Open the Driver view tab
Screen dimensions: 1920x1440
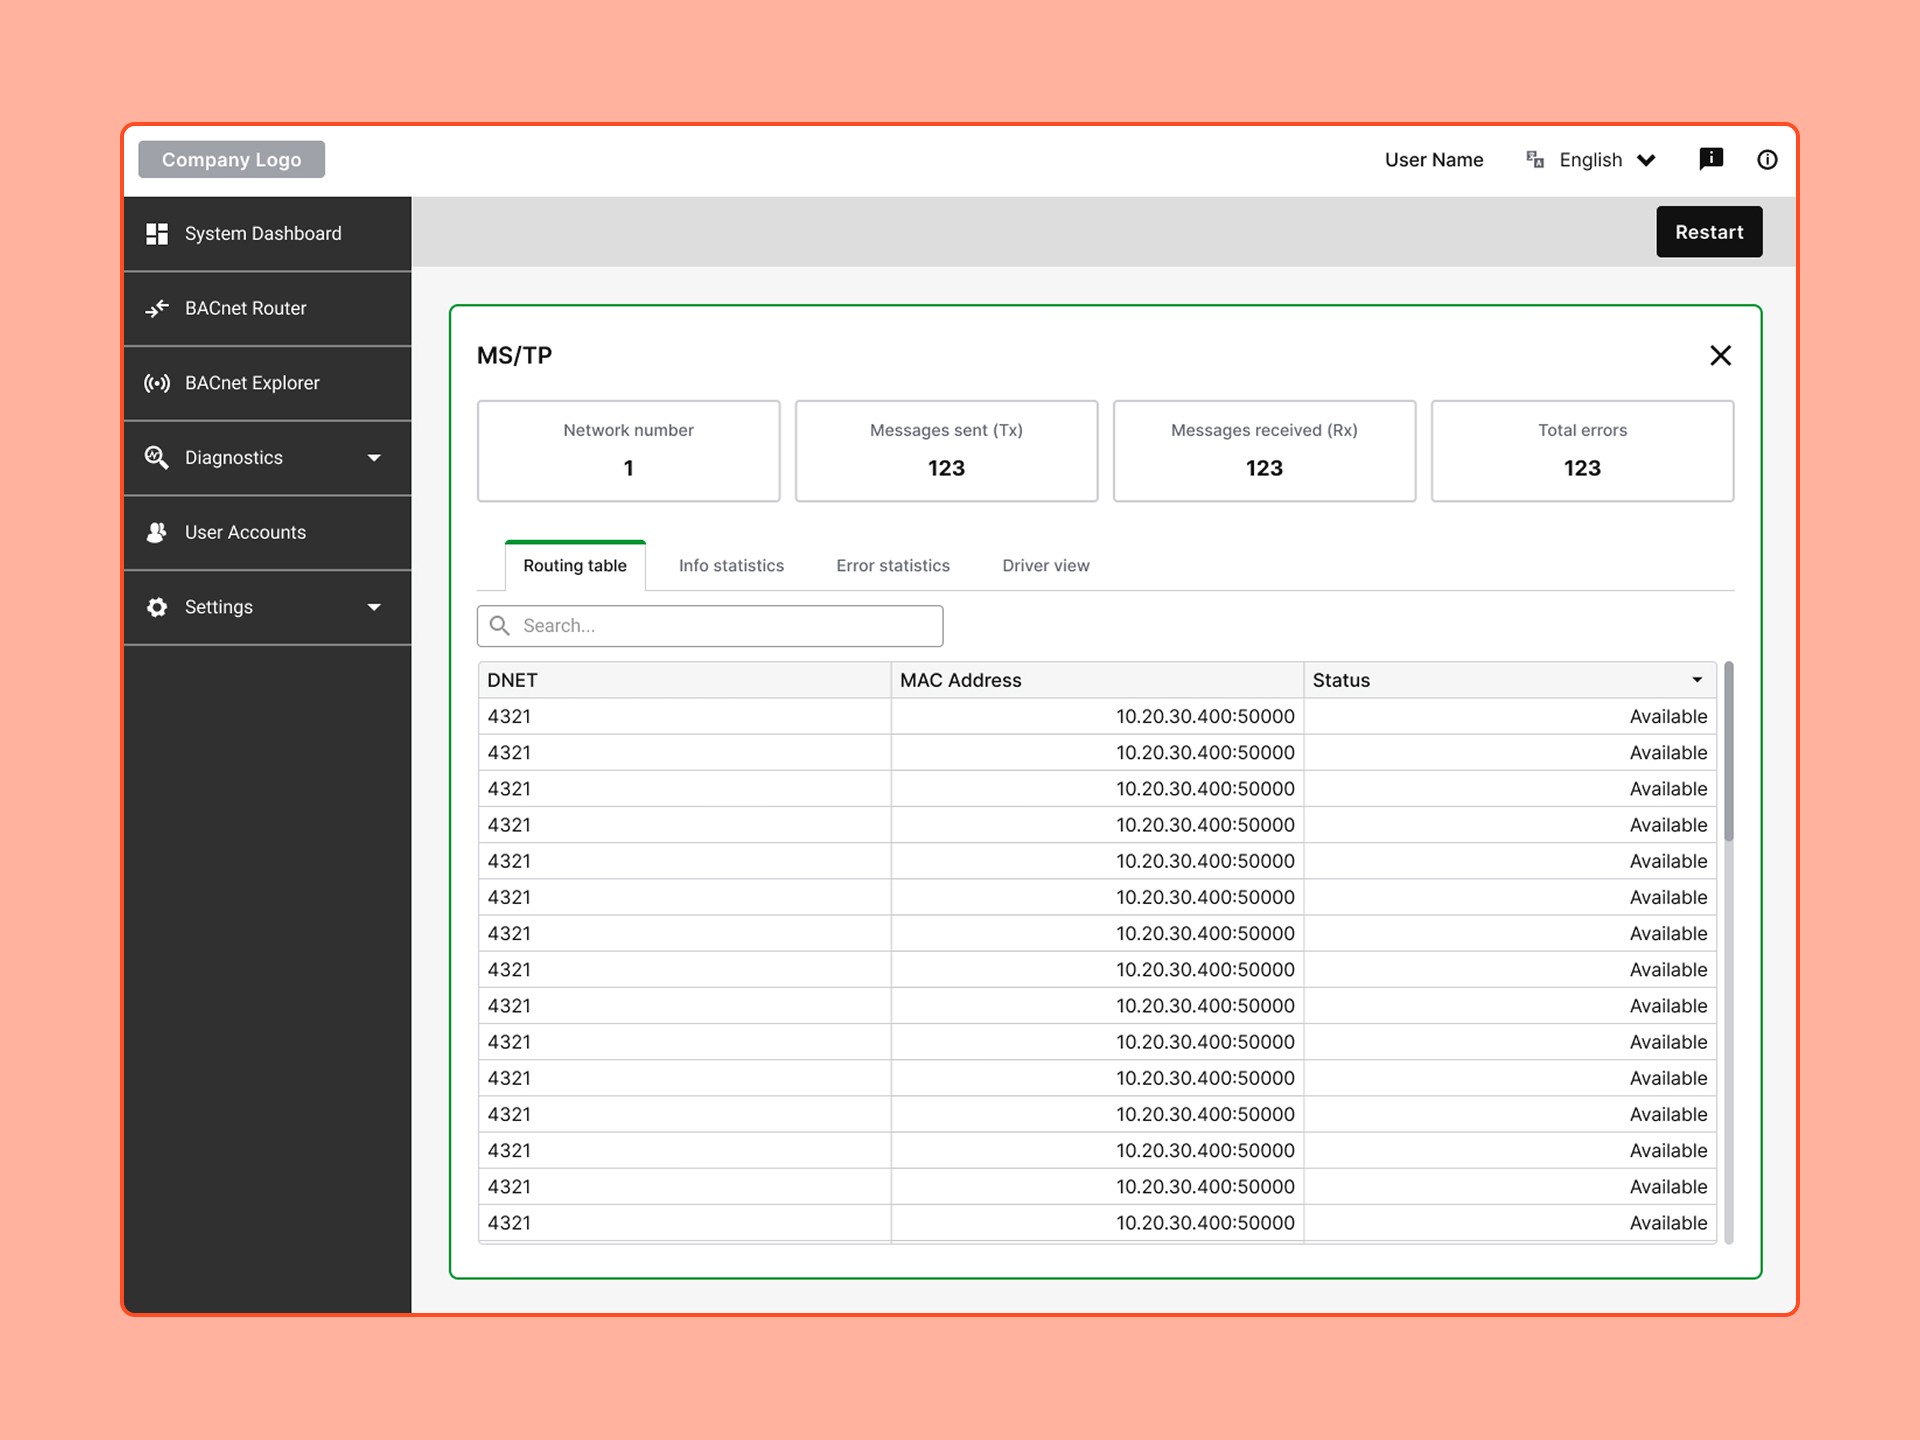click(1046, 566)
